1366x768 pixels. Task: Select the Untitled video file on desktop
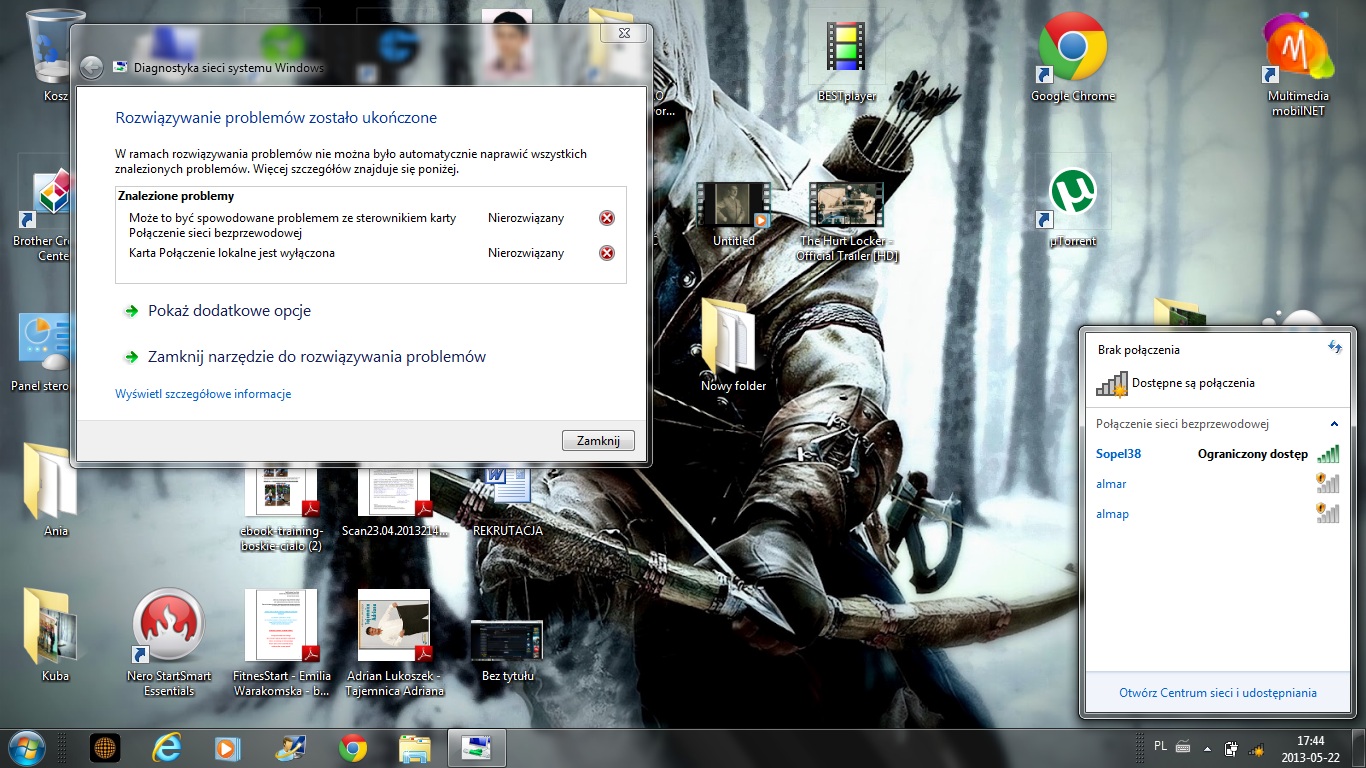pyautogui.click(x=733, y=213)
